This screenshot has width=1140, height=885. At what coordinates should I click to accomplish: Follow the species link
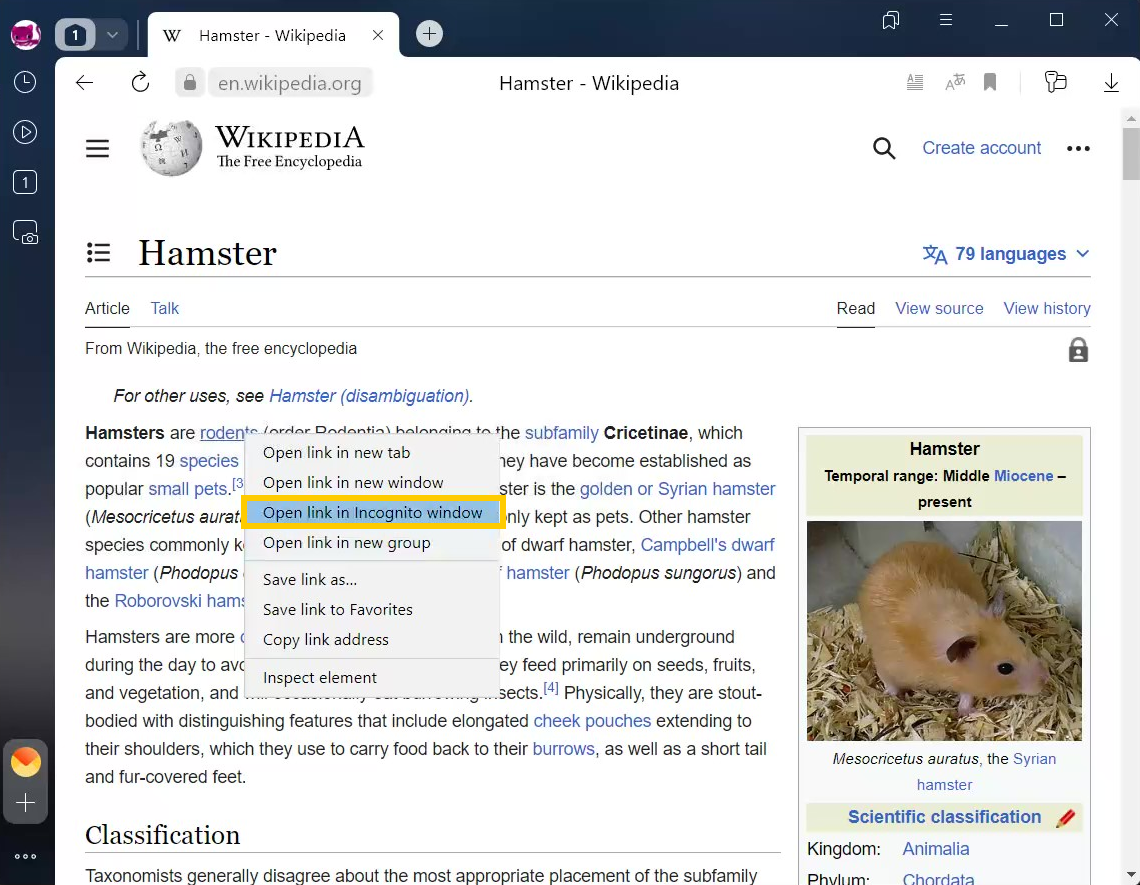click(209, 461)
